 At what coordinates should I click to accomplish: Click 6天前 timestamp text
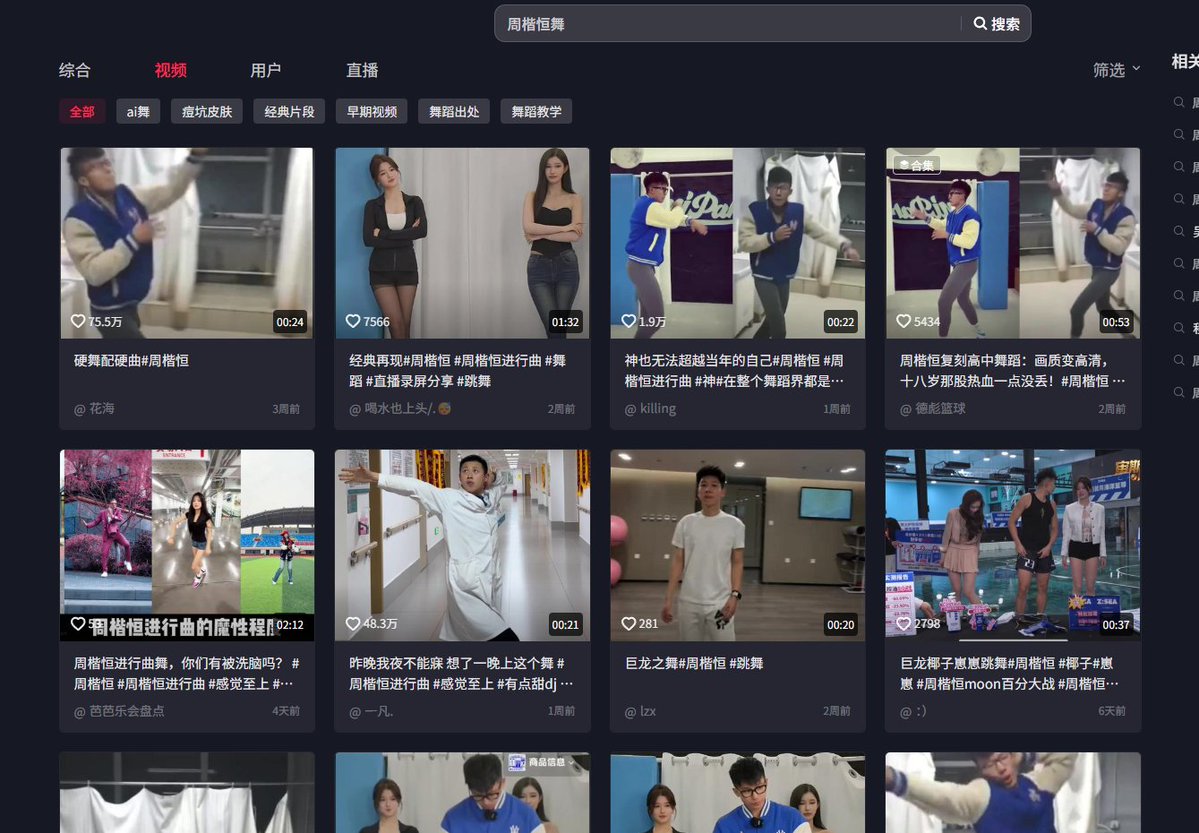tap(1112, 711)
